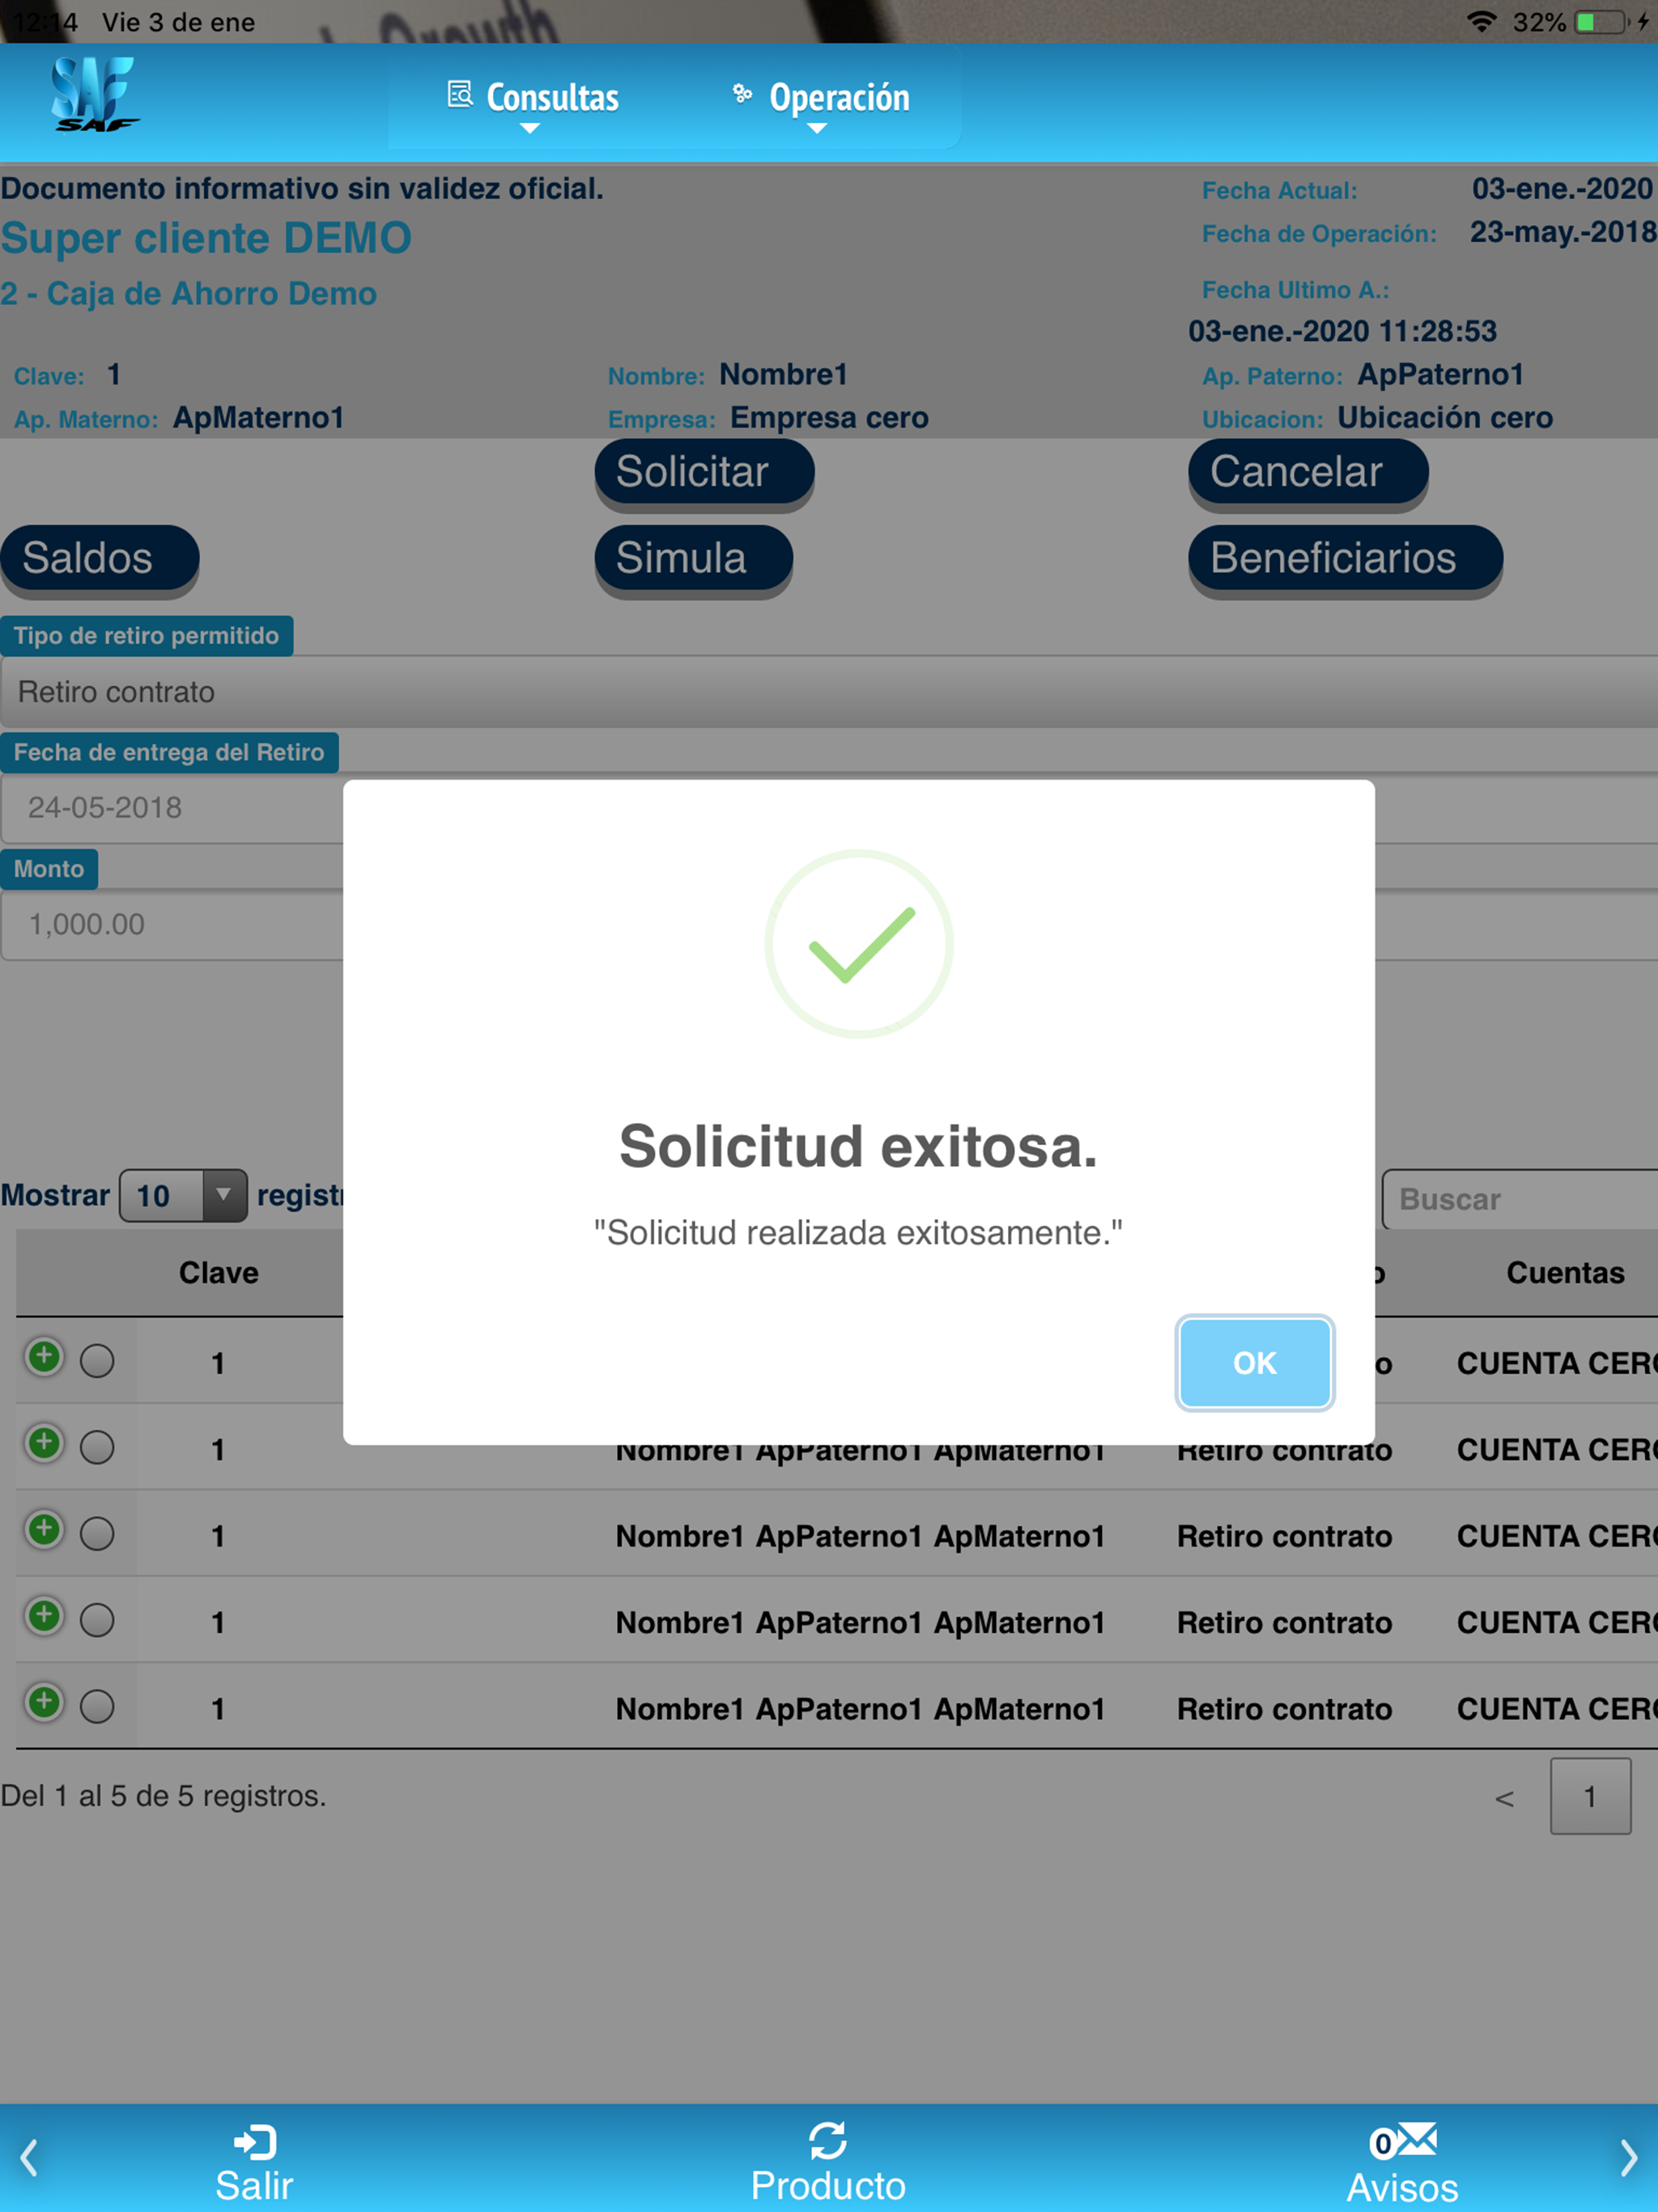Click the "Del 1 al 5 de 5 registros." summary
The height and width of the screenshot is (2212, 1658).
pos(163,1796)
